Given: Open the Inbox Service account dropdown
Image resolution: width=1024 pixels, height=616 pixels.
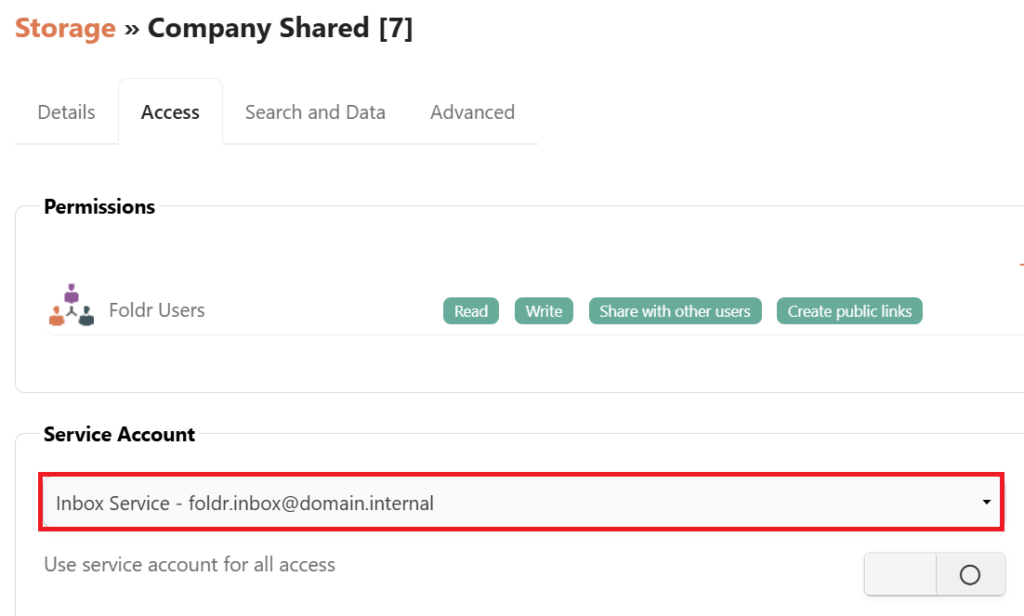Looking at the screenshot, I should pos(520,503).
